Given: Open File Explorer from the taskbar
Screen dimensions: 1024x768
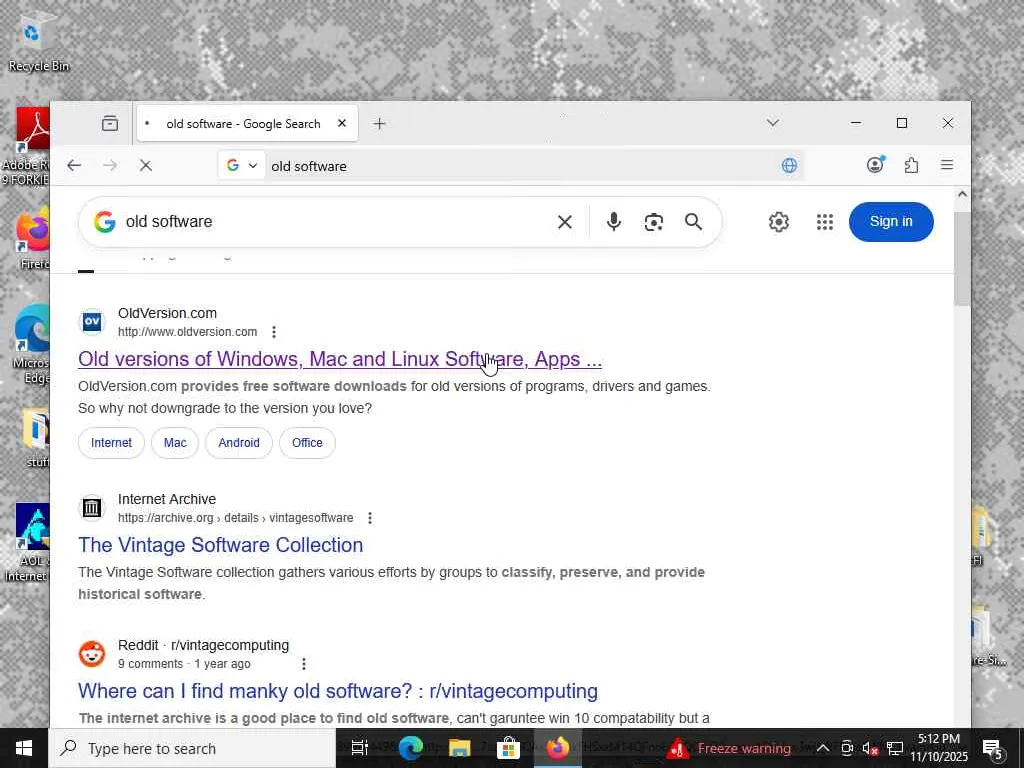Looking at the screenshot, I should point(459,748).
